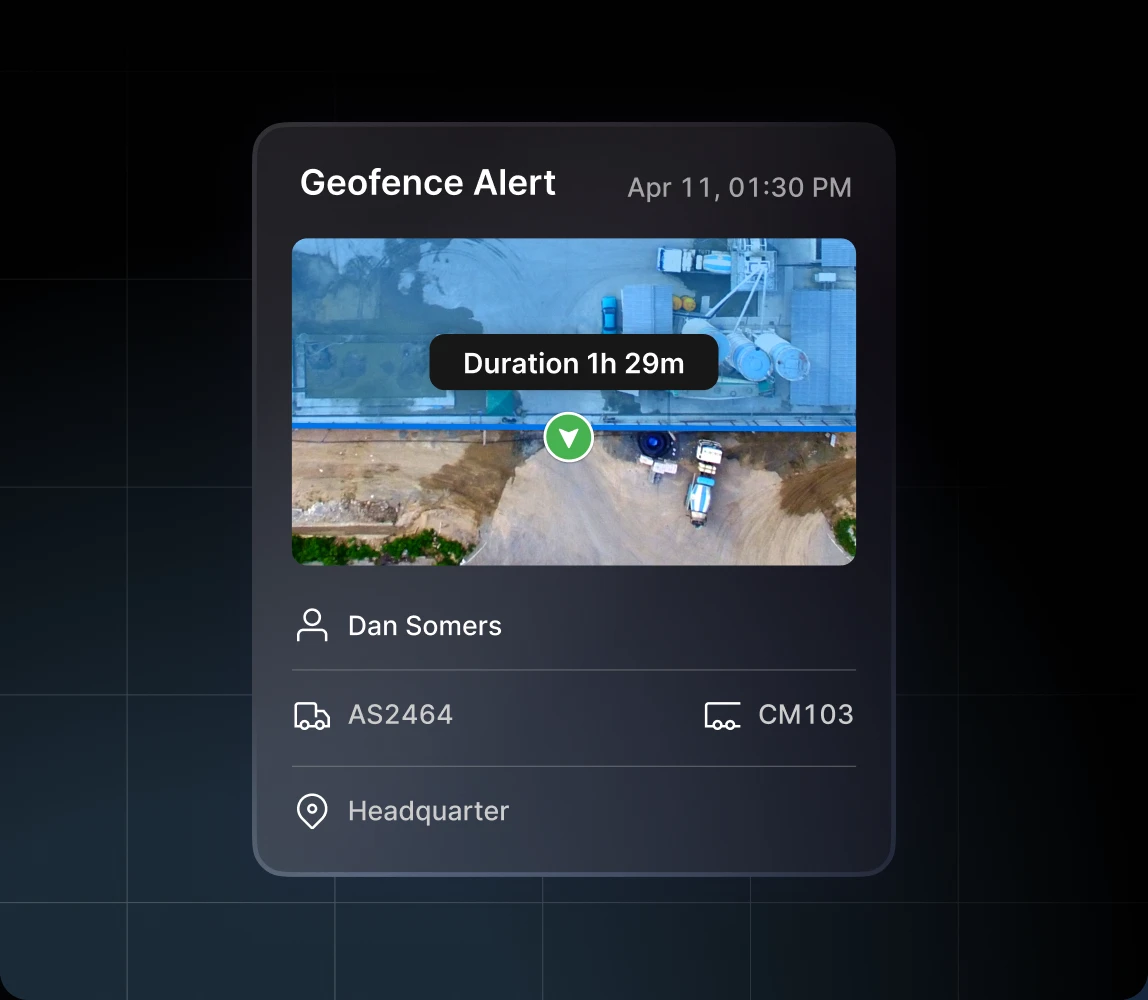The width and height of the screenshot is (1148, 1000).
Task: Click the driver person icon
Action: (312, 625)
